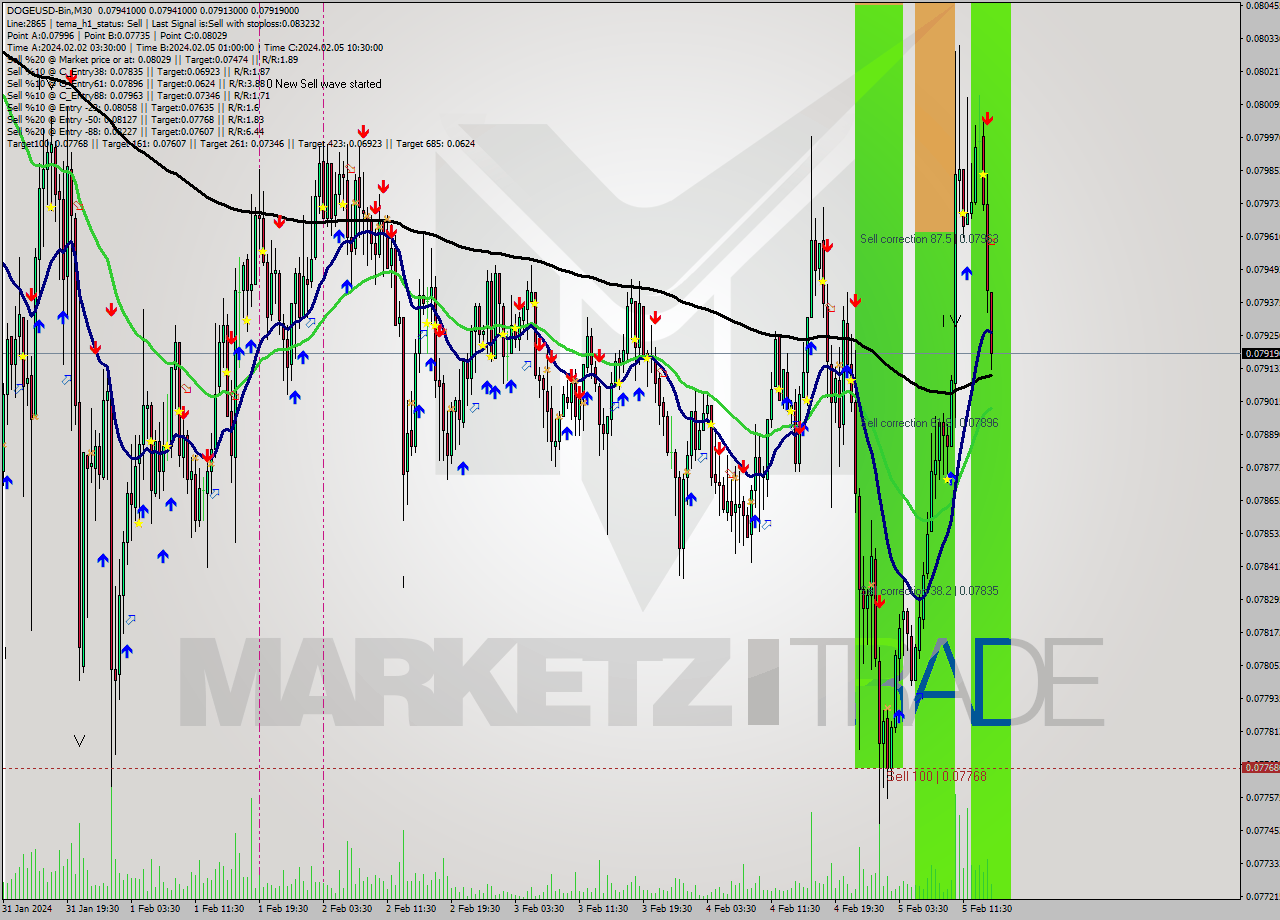Image resolution: width=1280 pixels, height=920 pixels.
Task: Click the 'Point C:0.08029' label
Action: pos(194,35)
